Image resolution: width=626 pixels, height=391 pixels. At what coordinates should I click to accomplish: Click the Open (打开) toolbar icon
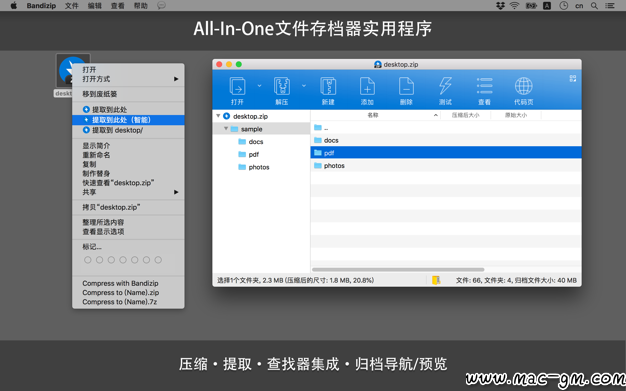point(237,86)
